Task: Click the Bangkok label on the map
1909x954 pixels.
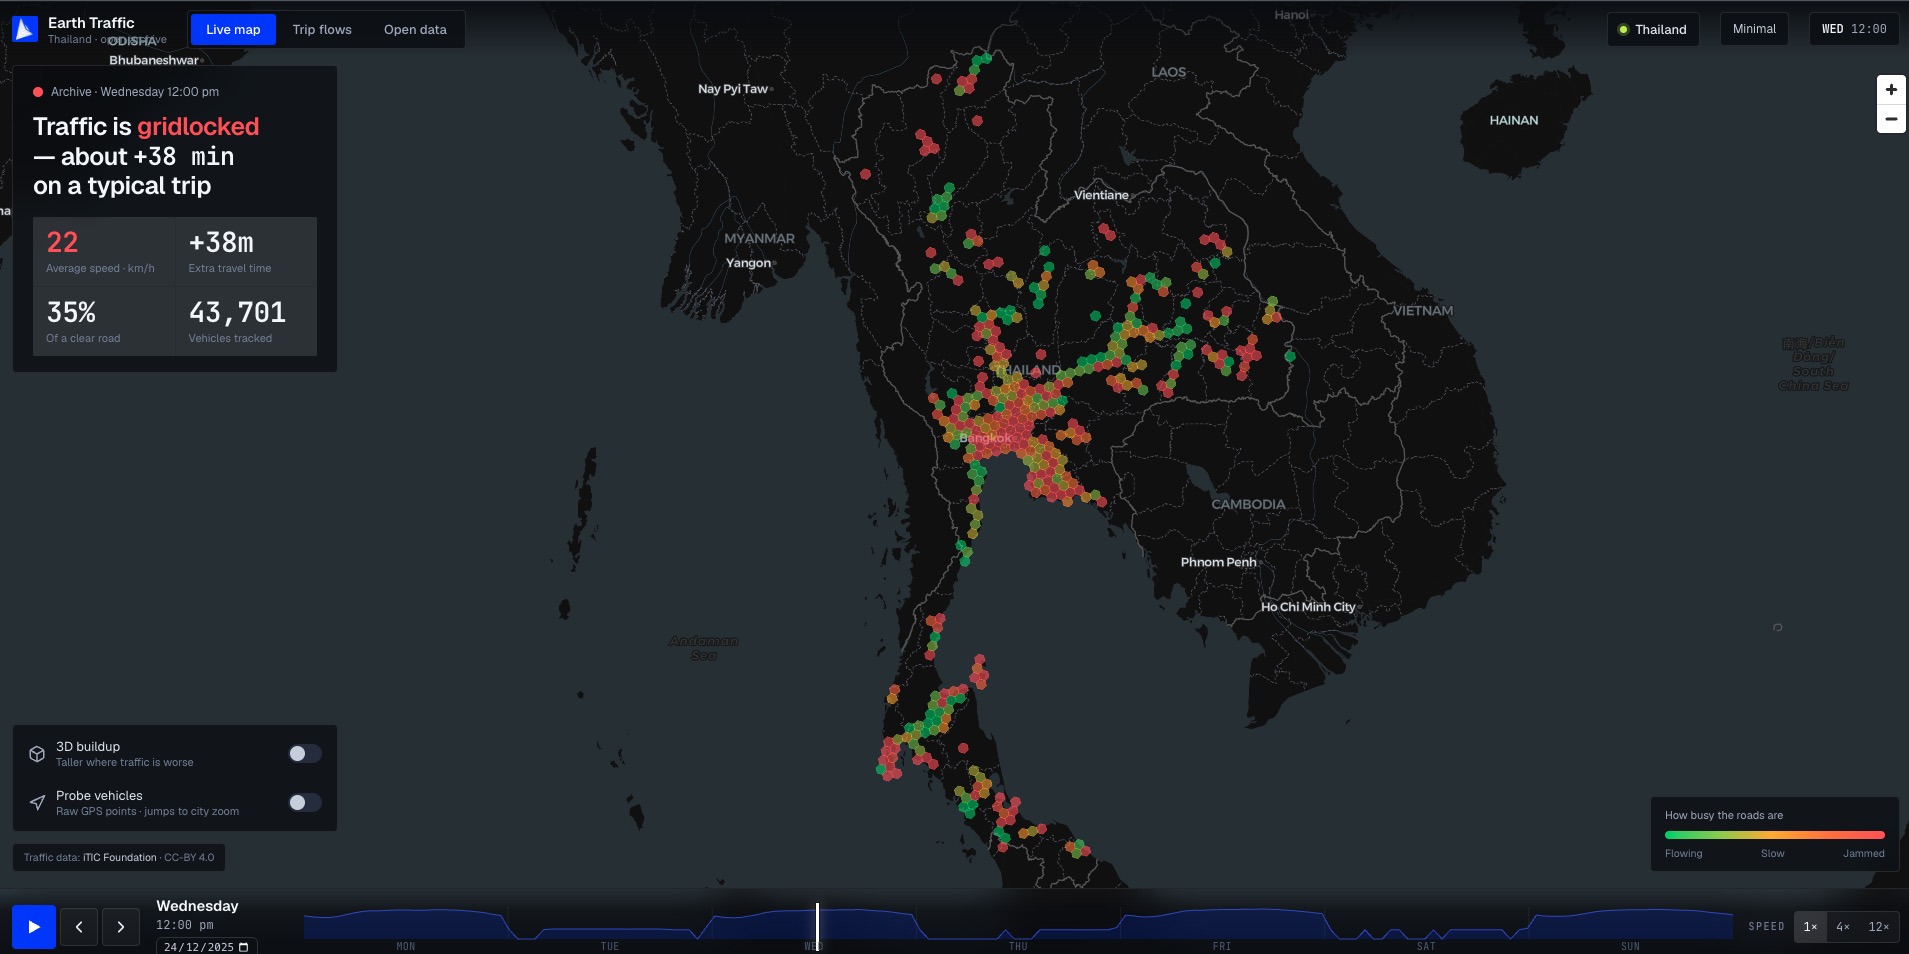Action: click(985, 438)
